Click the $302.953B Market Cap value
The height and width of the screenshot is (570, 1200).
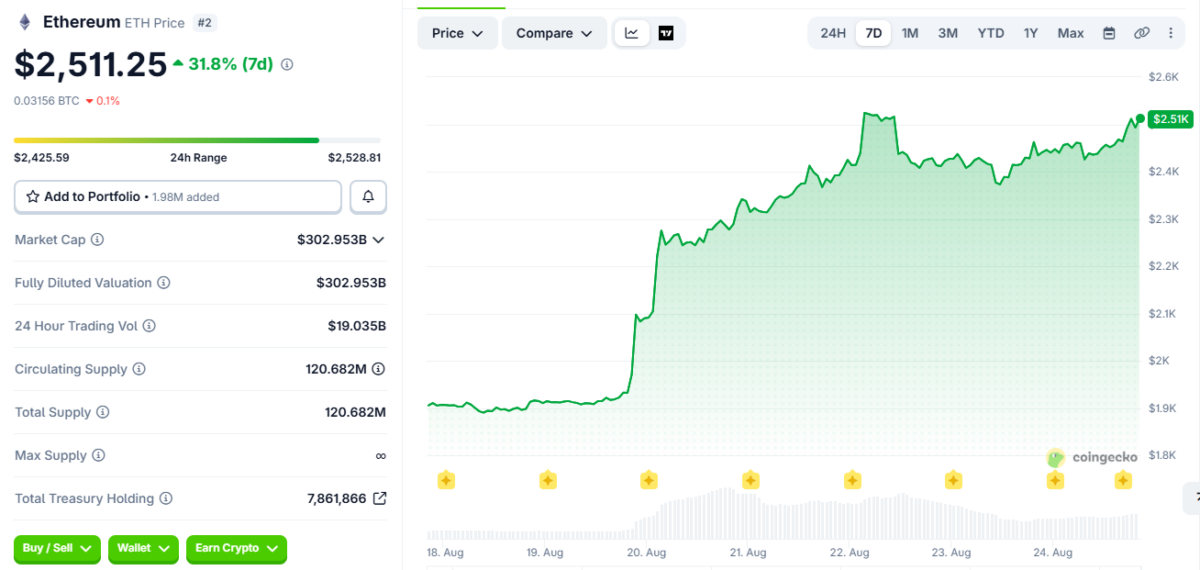(332, 240)
